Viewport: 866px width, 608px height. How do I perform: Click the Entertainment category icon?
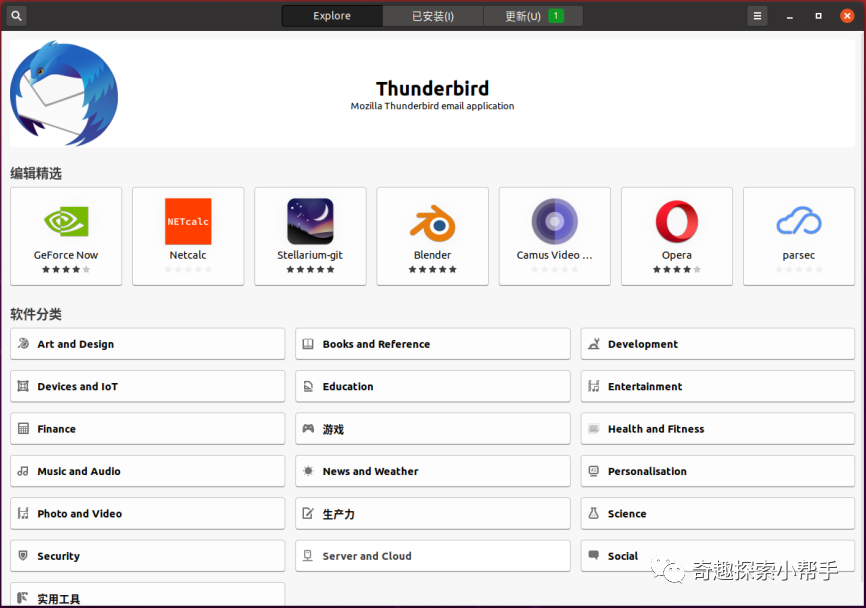pyautogui.click(x=594, y=386)
